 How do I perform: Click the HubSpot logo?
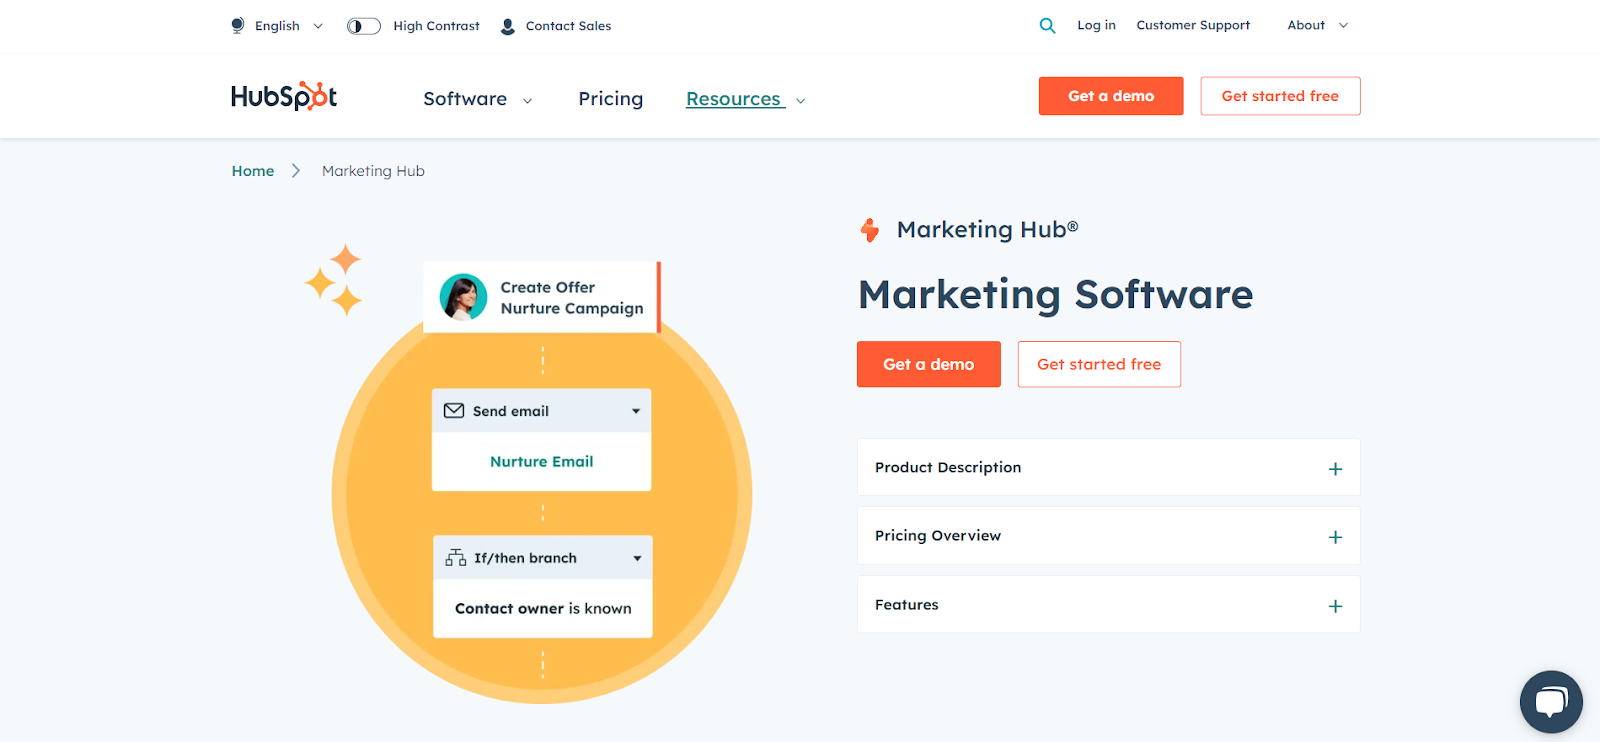[x=284, y=96]
